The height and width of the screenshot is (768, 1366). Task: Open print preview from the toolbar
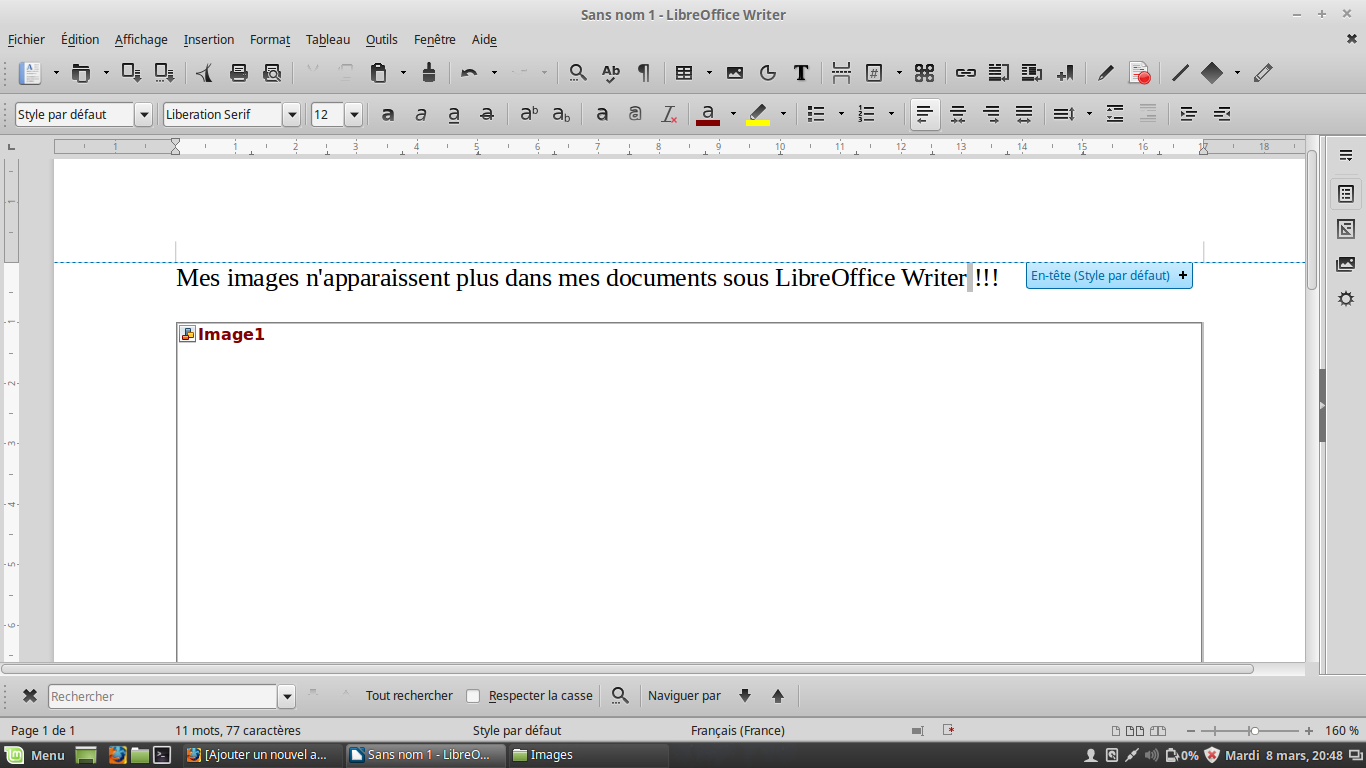272,72
